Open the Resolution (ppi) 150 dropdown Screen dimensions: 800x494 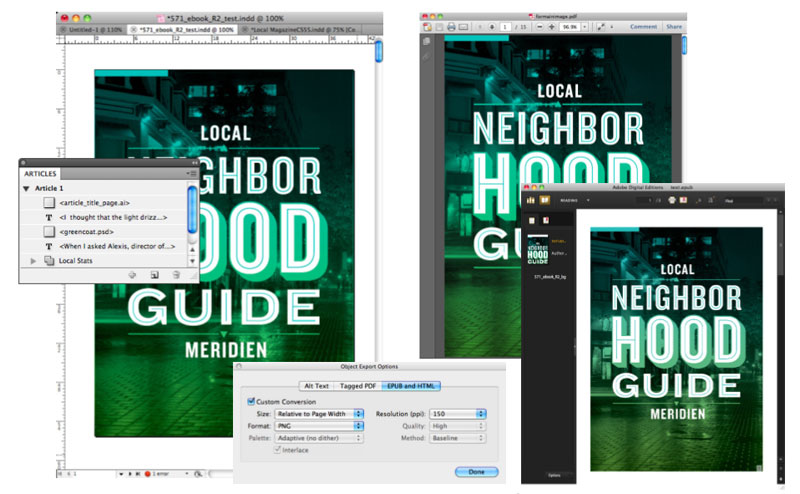pos(458,414)
